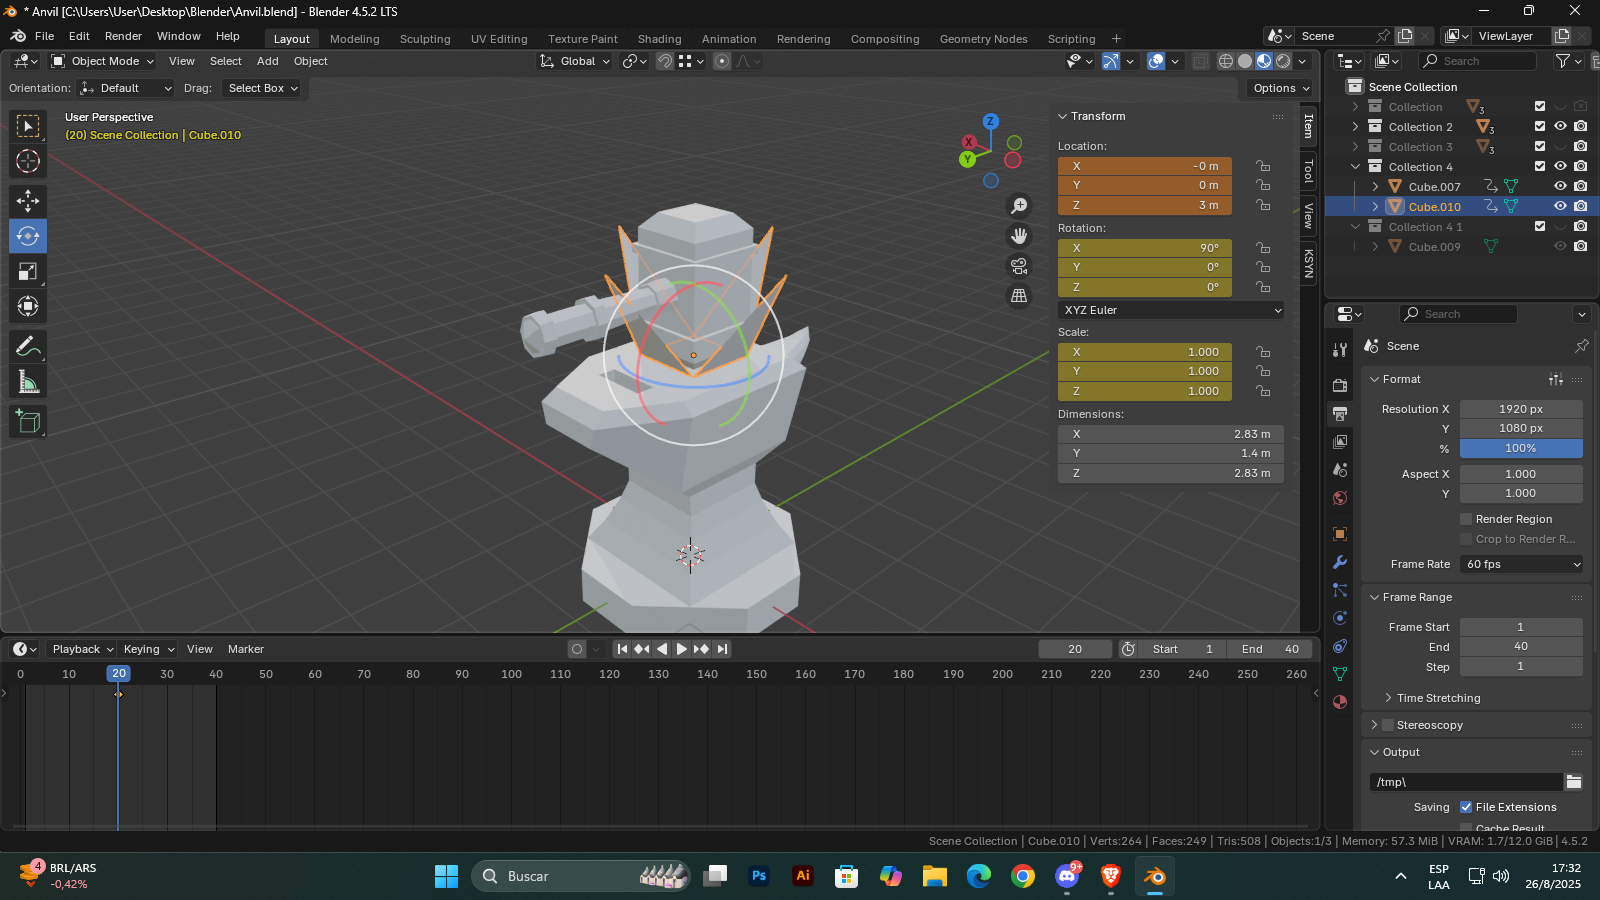
Task: Open the Marker menu in timeline
Action: [x=246, y=649]
